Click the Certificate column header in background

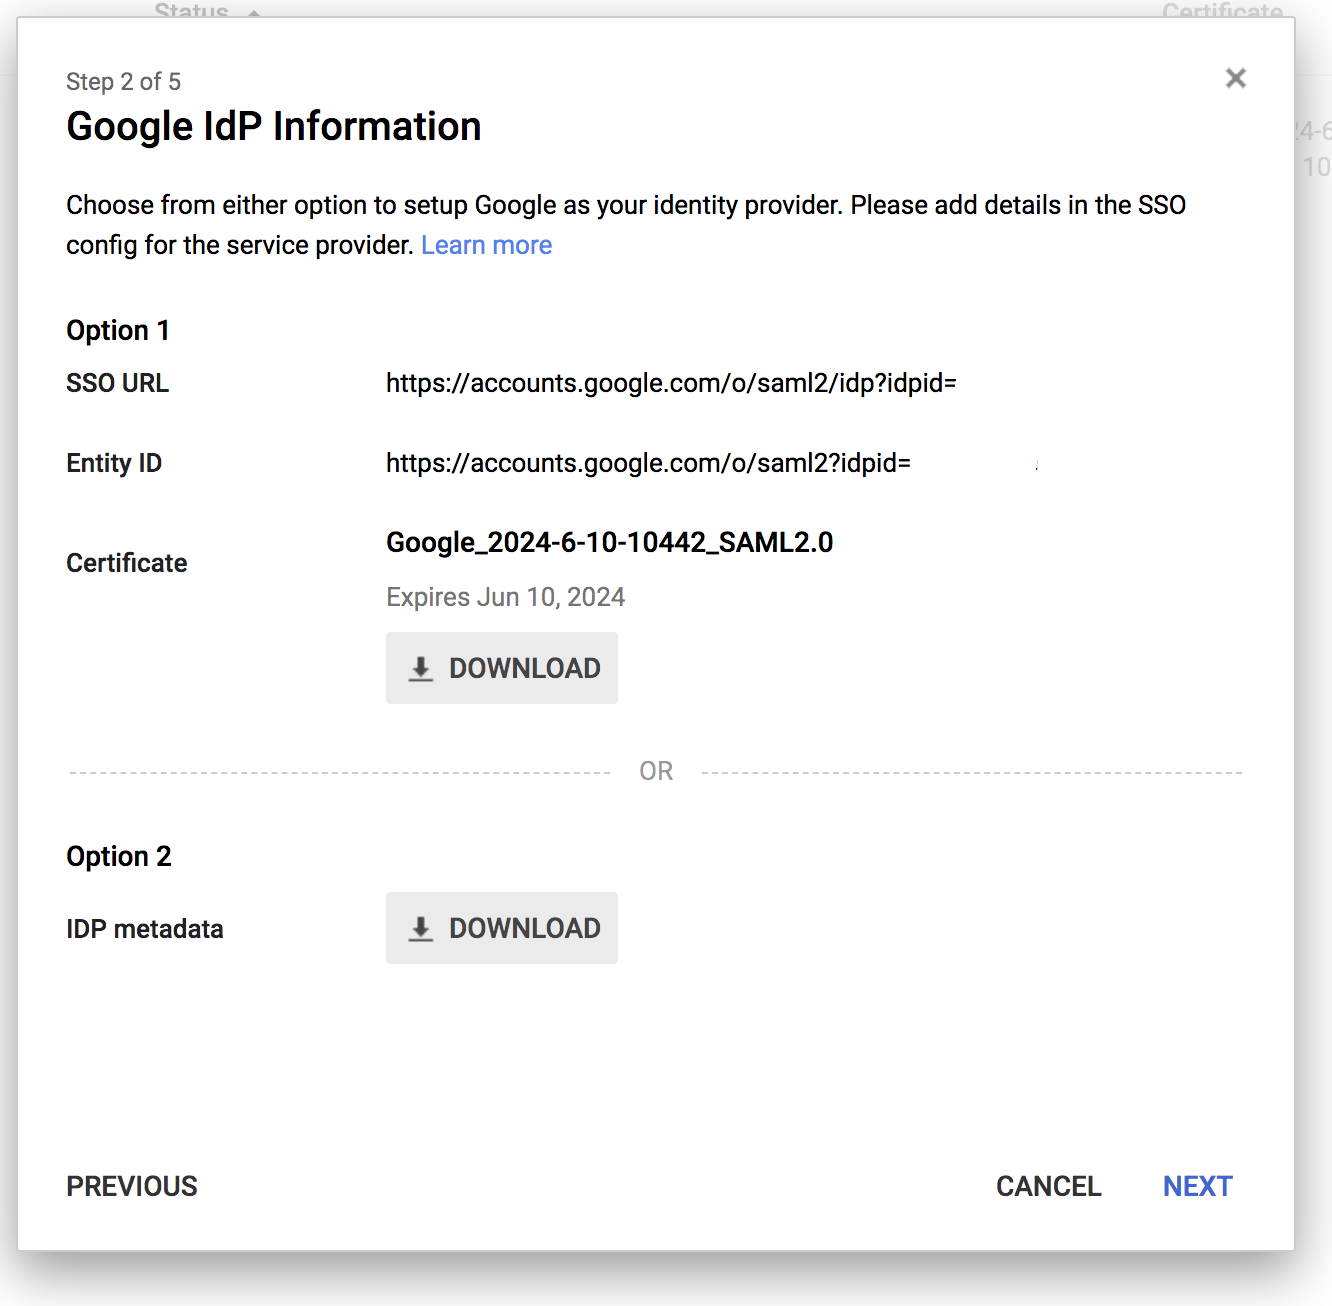click(x=1221, y=11)
